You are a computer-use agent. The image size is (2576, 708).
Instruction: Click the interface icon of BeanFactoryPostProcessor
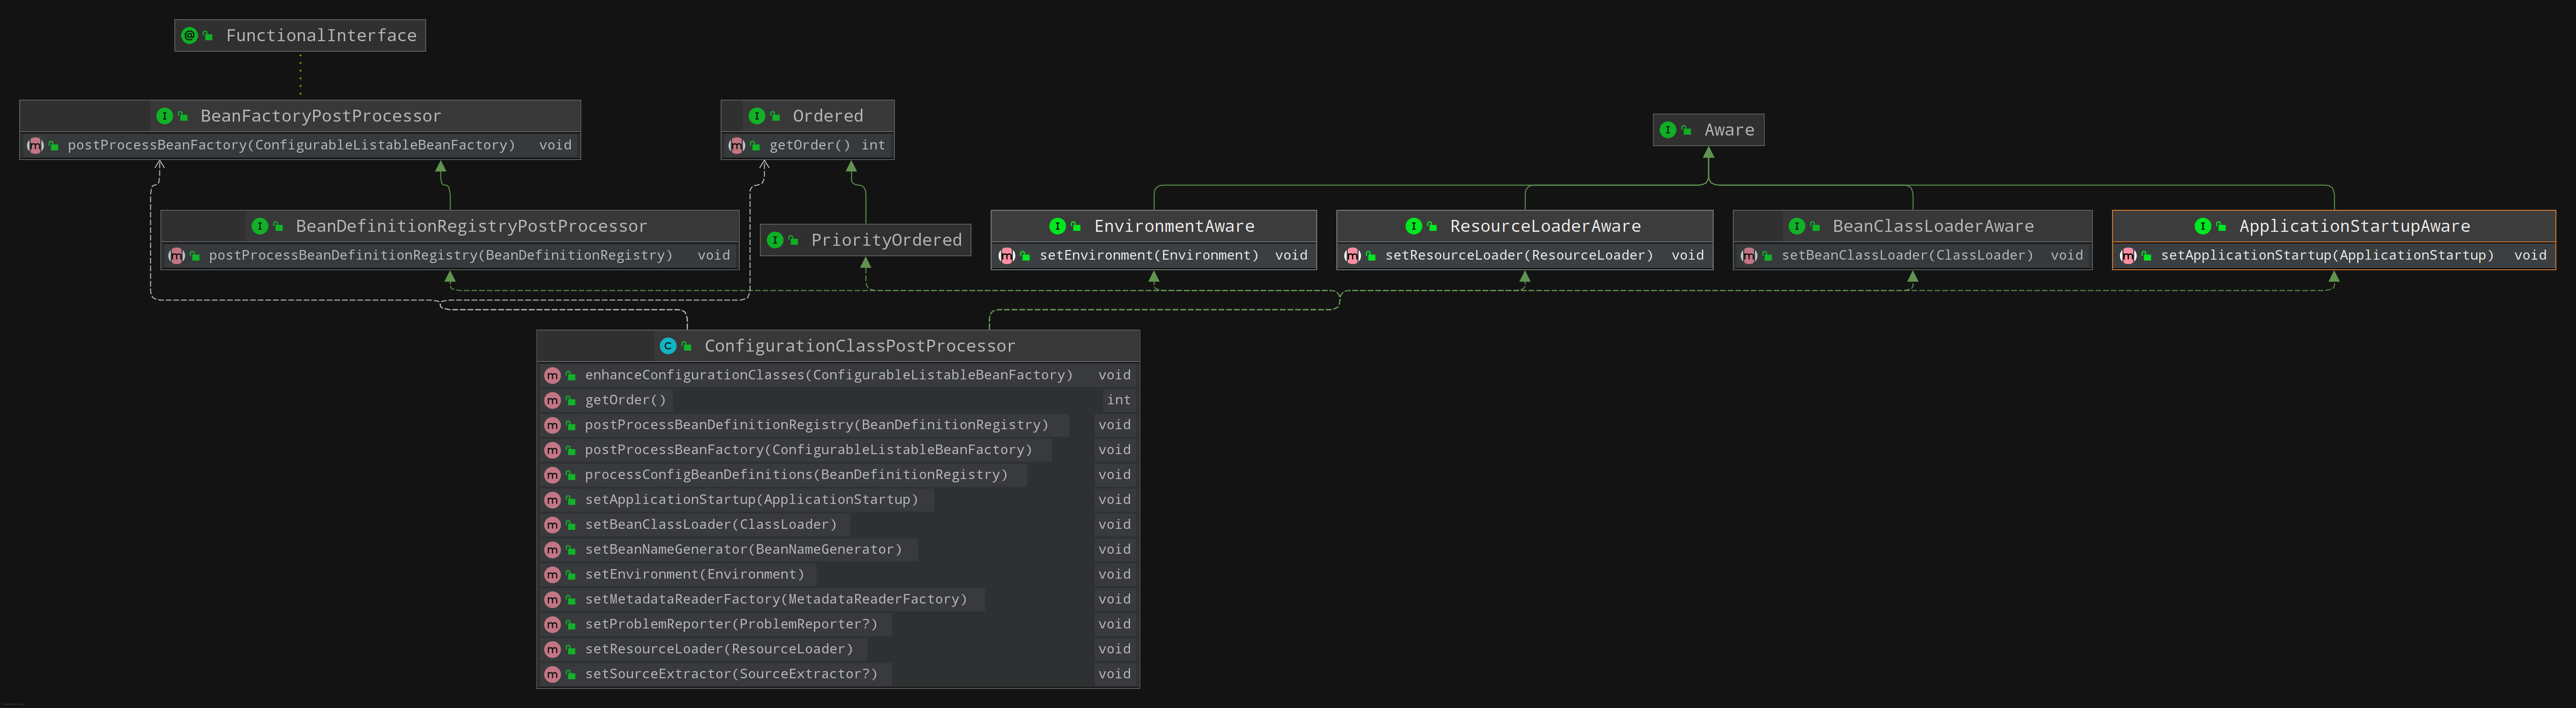tap(164, 116)
